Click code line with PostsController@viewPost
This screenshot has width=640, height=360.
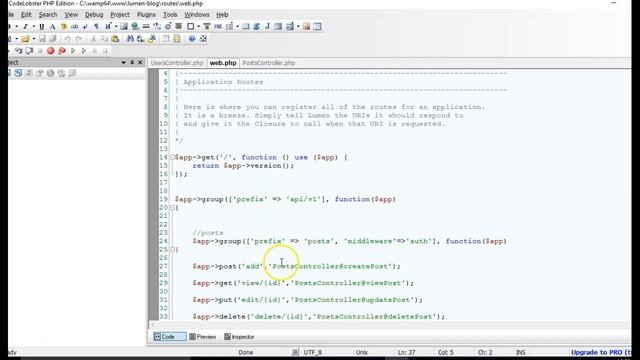tap(303, 283)
